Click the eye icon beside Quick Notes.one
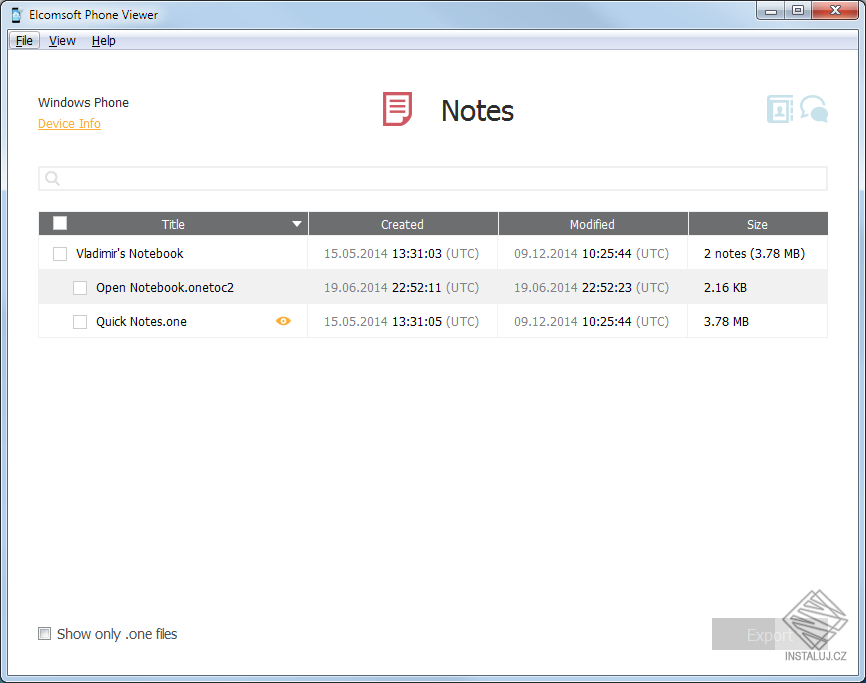This screenshot has height=683, width=866. click(x=283, y=321)
